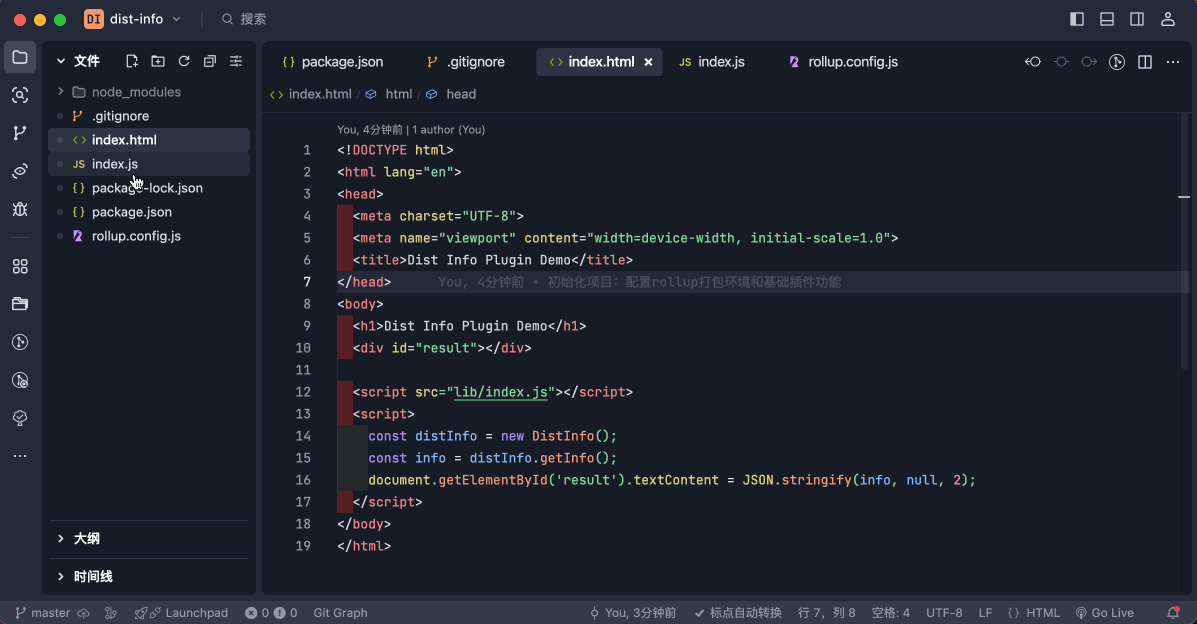This screenshot has width=1197, height=624.
Task: Click the New File icon in explorer
Action: 132,61
